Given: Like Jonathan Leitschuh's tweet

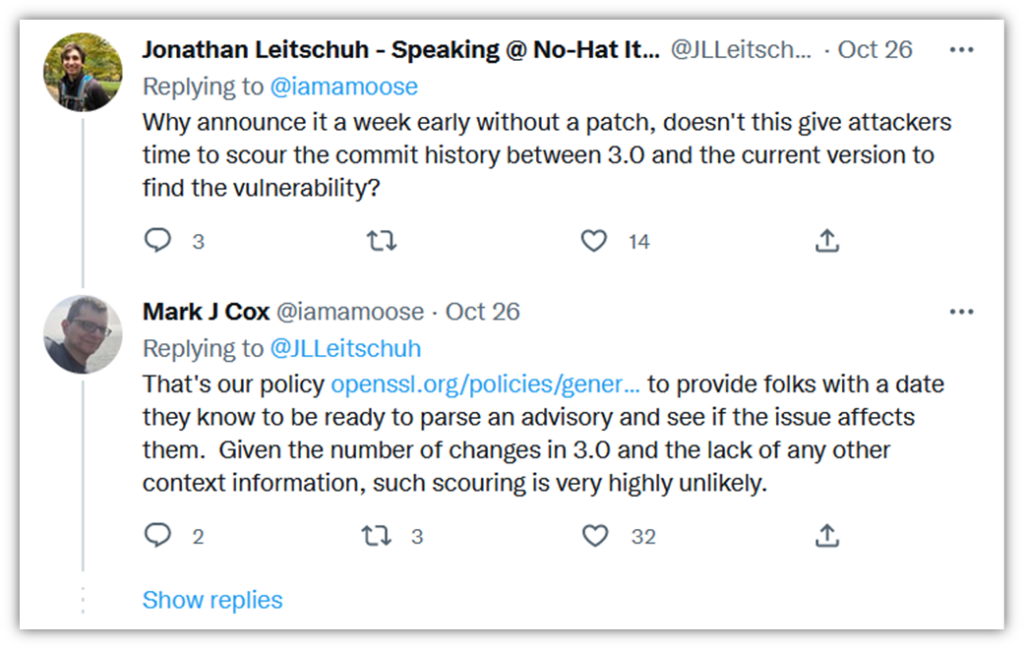Looking at the screenshot, I should (594, 241).
